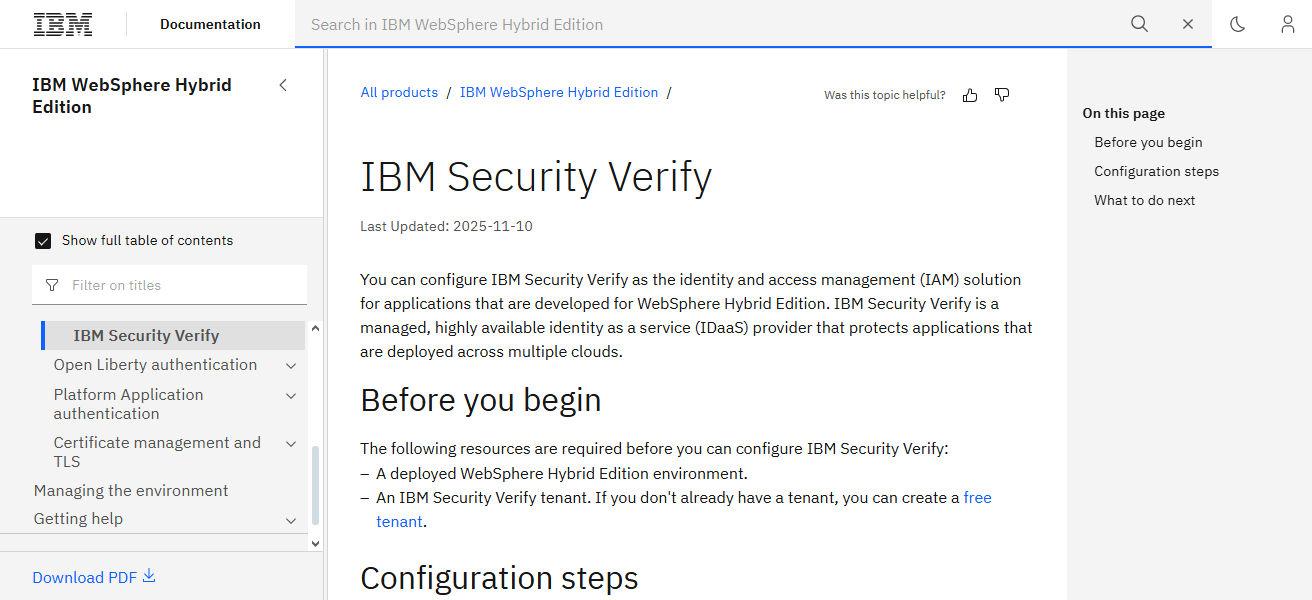Open the Documentation menu item
1312x600 pixels.
tap(209, 24)
